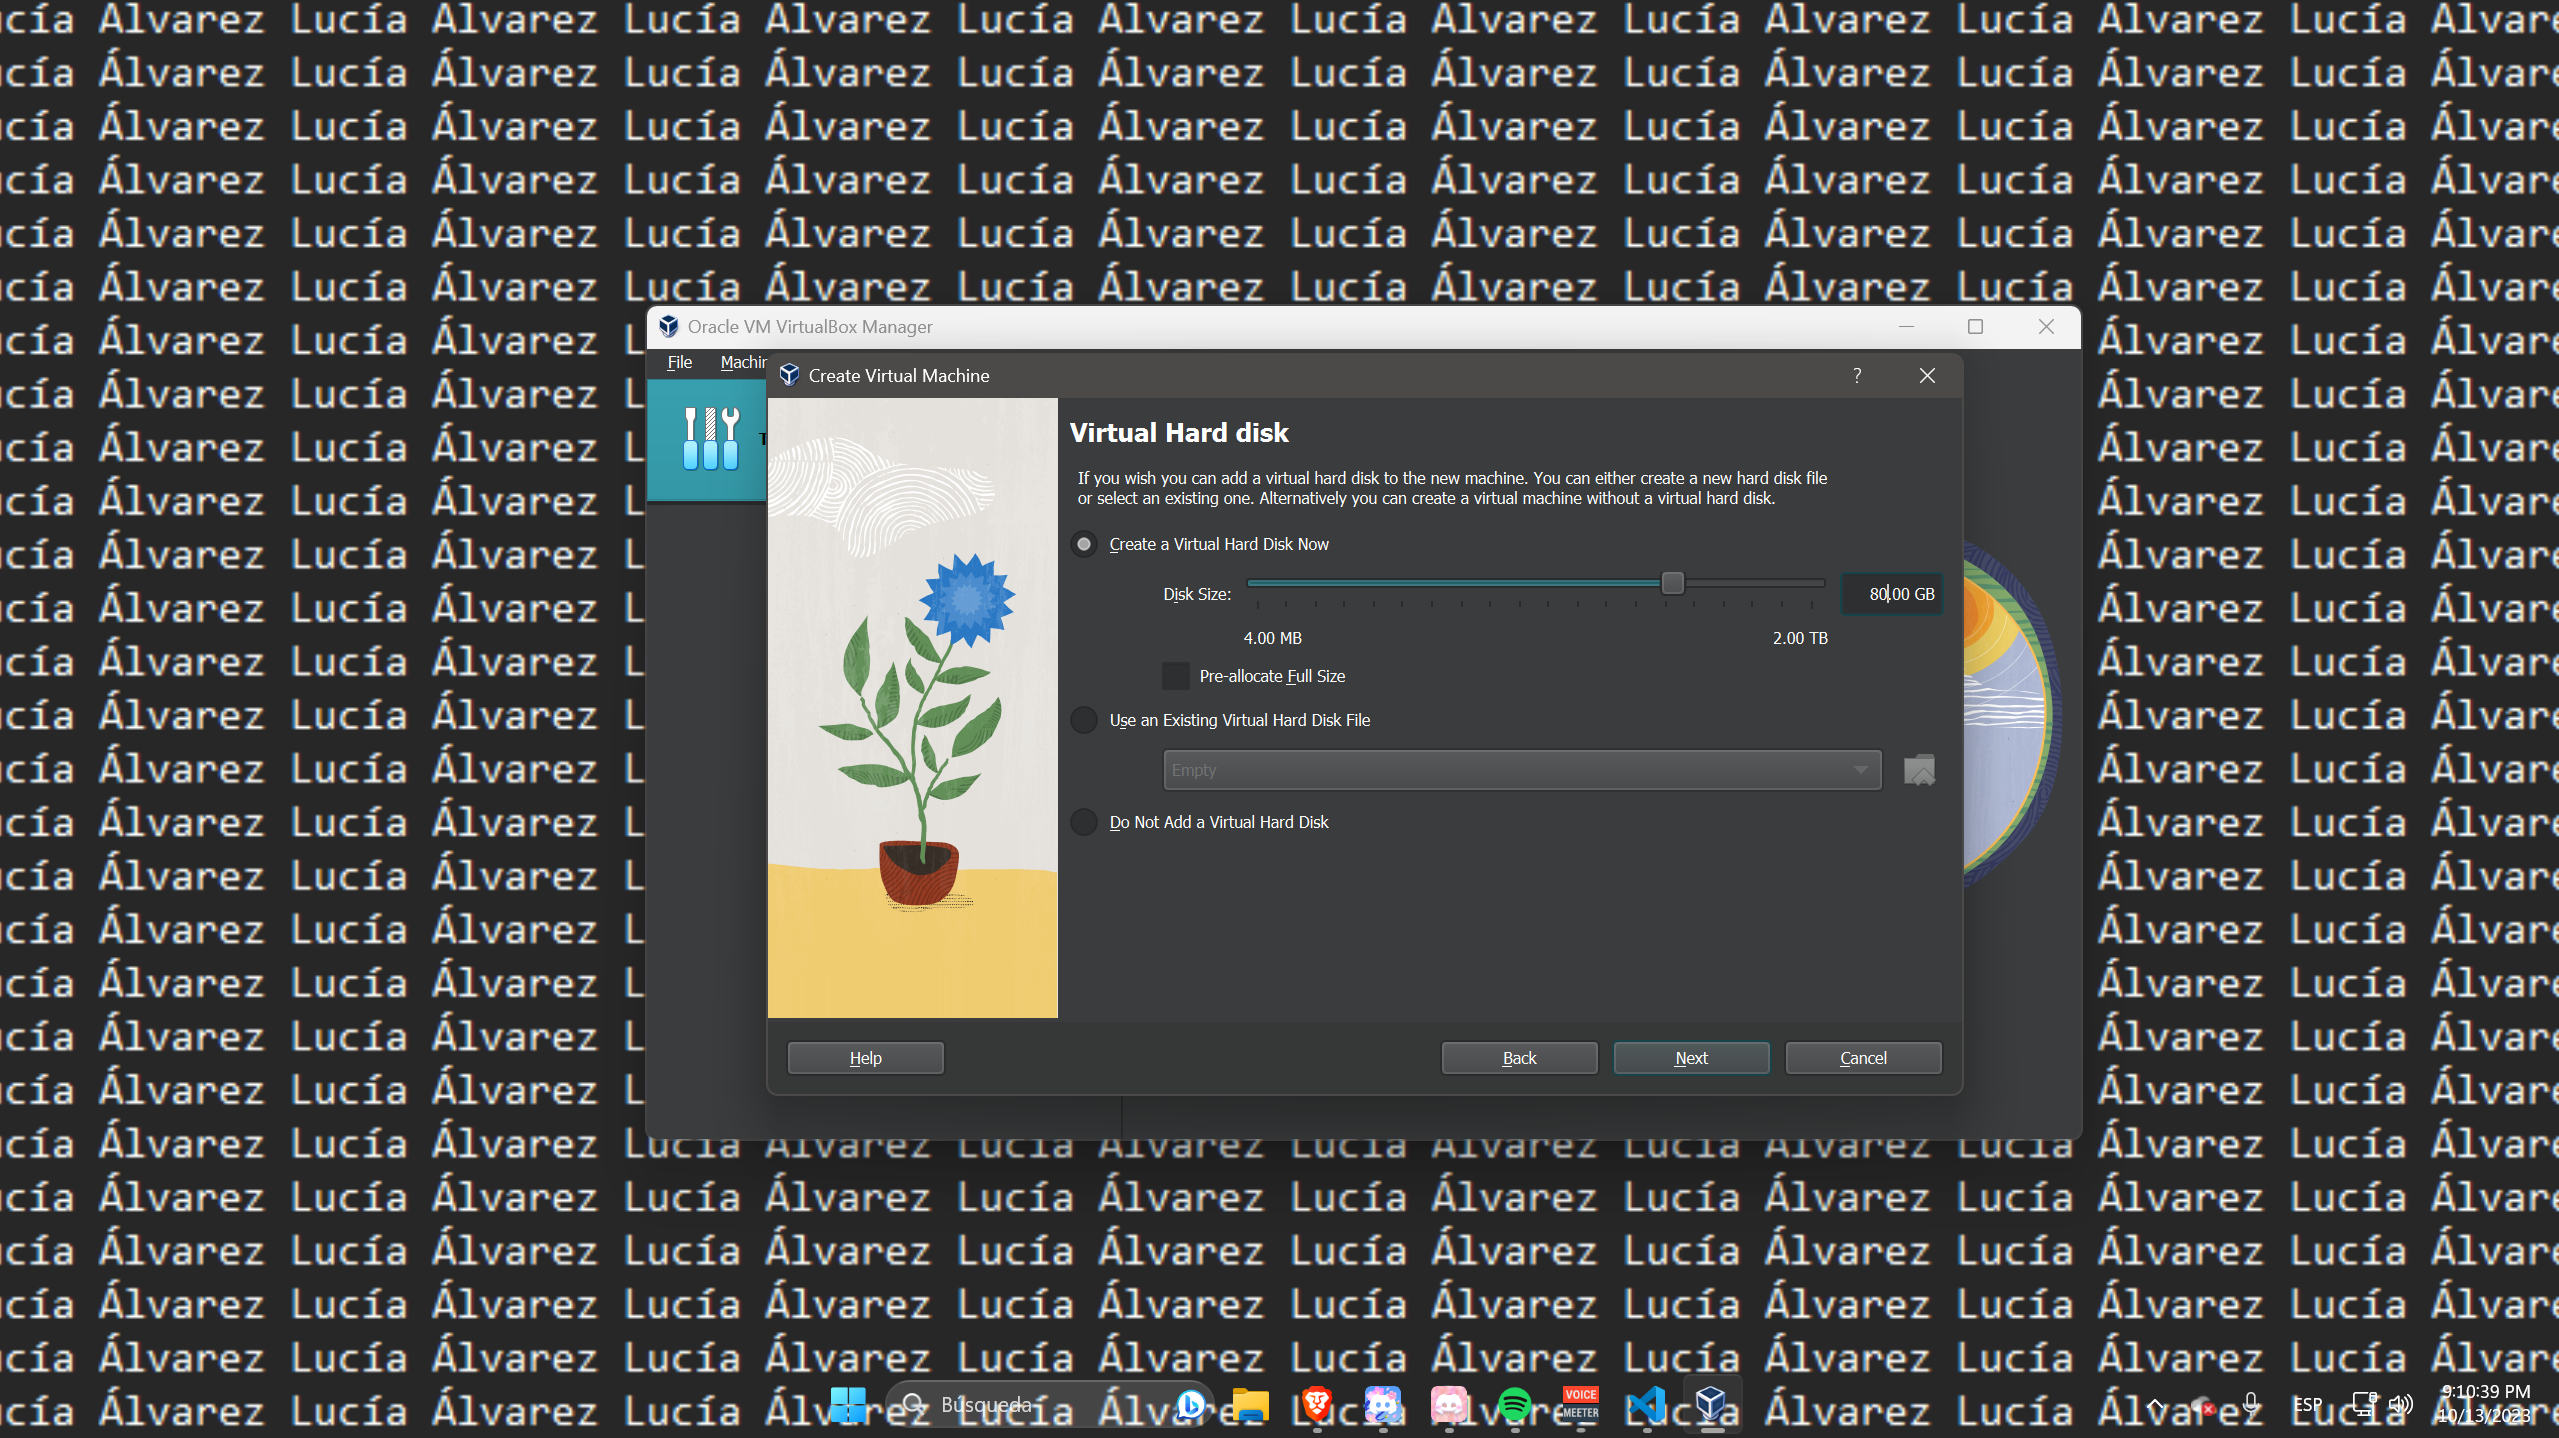Click the VirtualBox icon in the taskbar

tap(1711, 1405)
